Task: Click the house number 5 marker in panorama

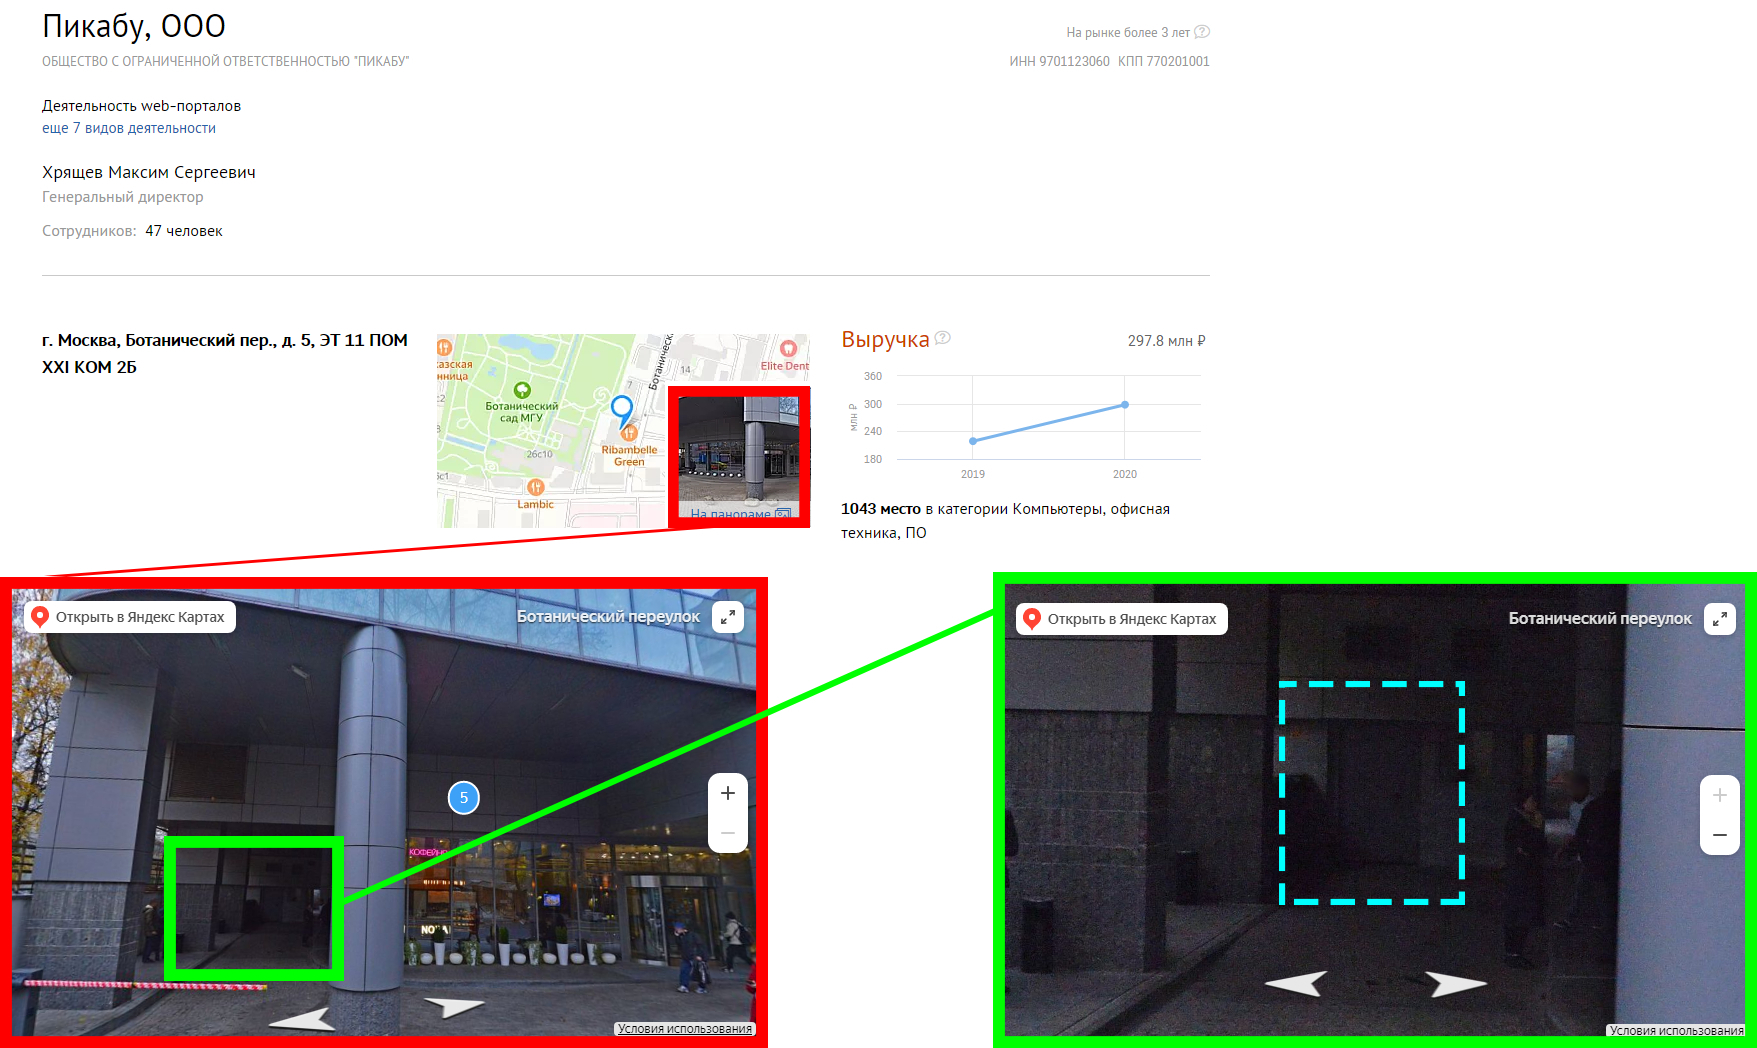Action: click(464, 797)
